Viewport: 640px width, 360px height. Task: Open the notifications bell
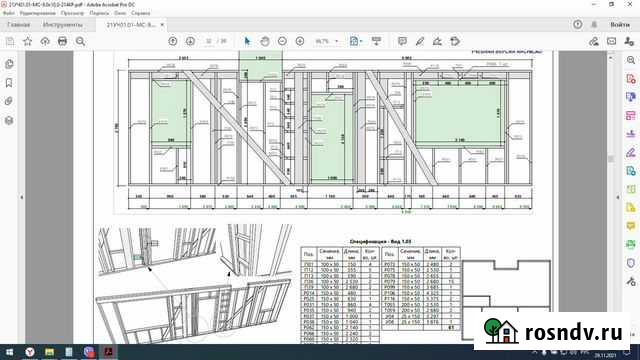594,25
